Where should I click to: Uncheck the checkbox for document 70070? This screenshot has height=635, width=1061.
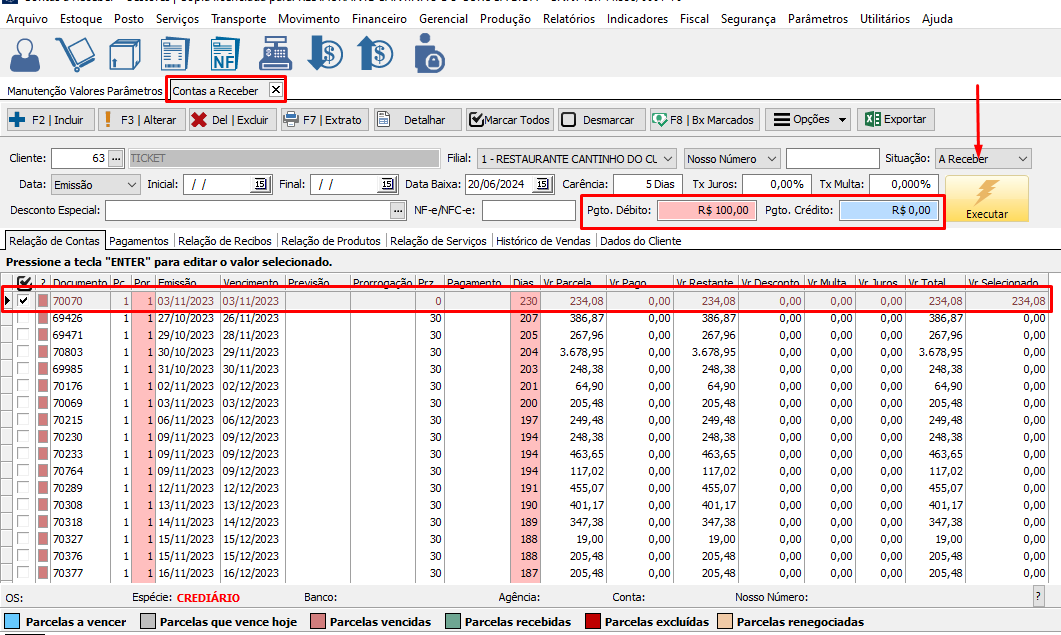(23, 301)
